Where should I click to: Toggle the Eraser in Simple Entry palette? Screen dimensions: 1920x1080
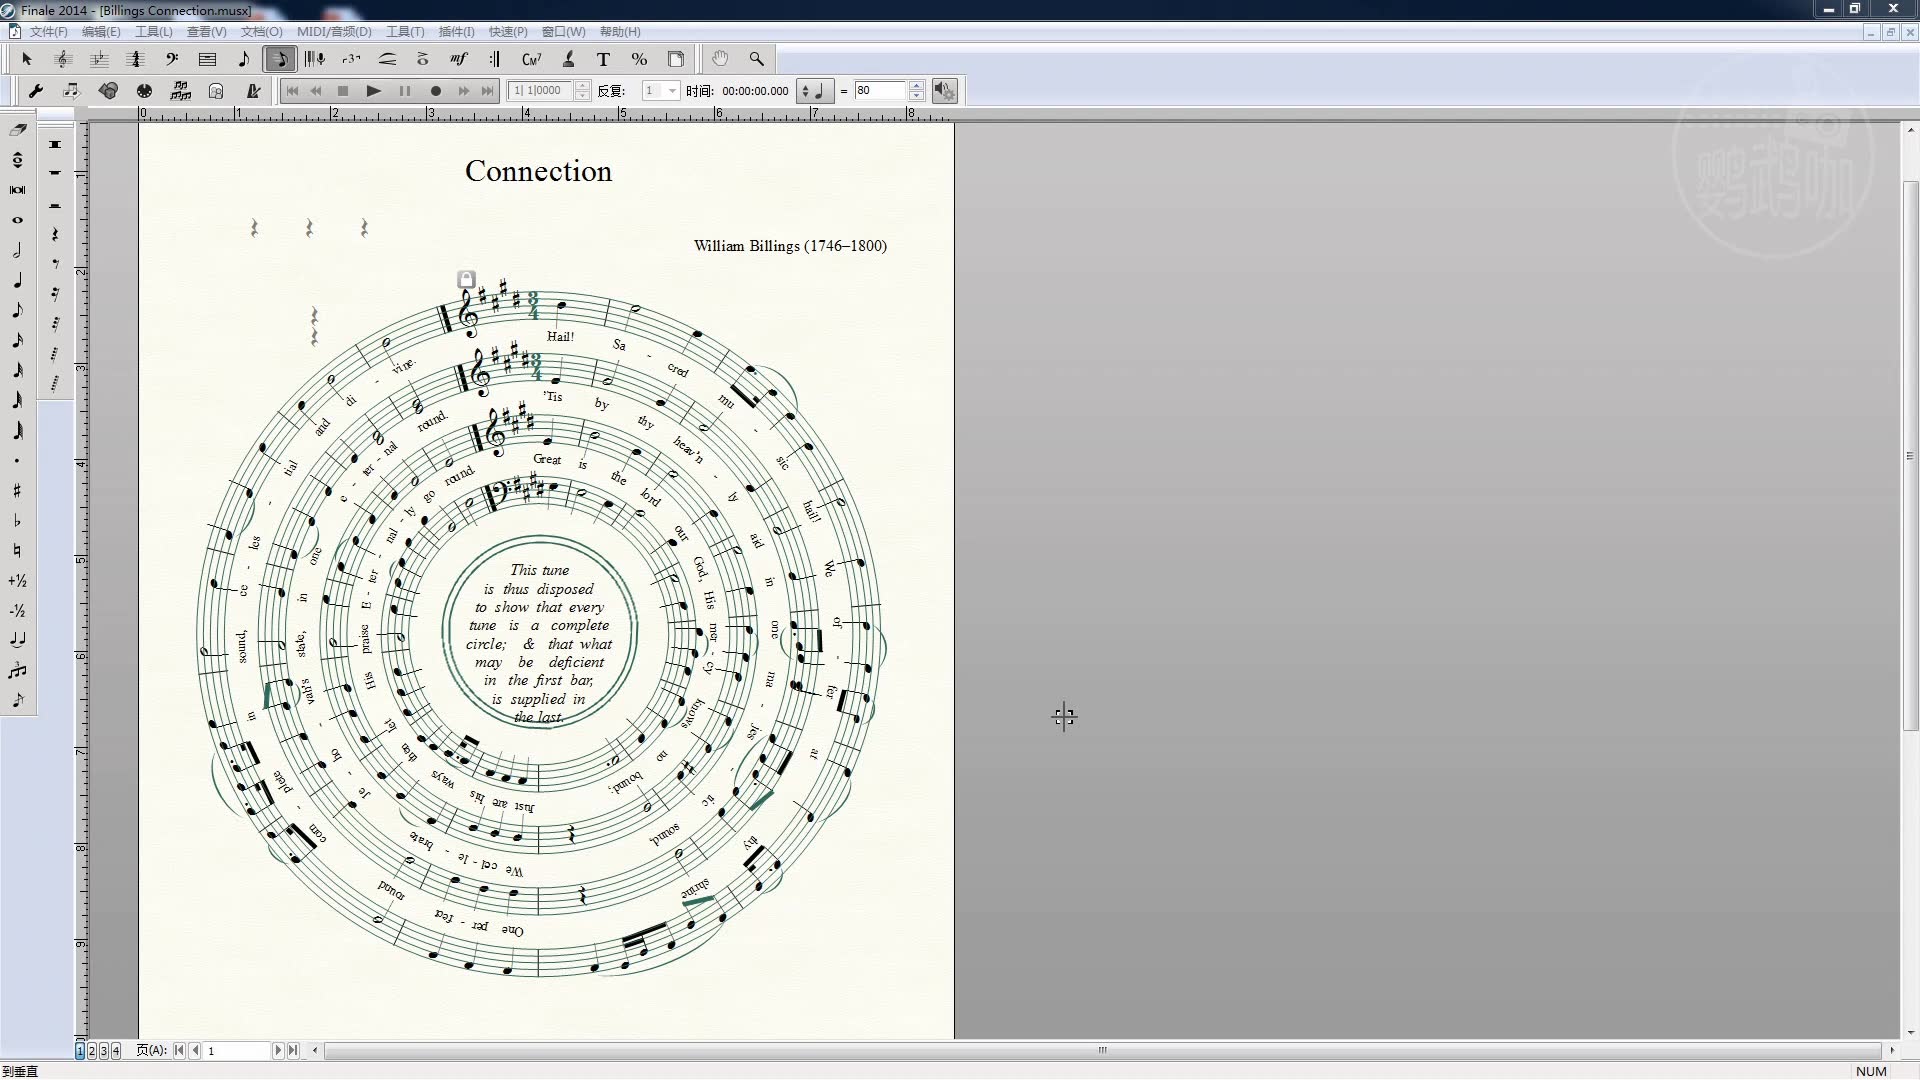17,130
